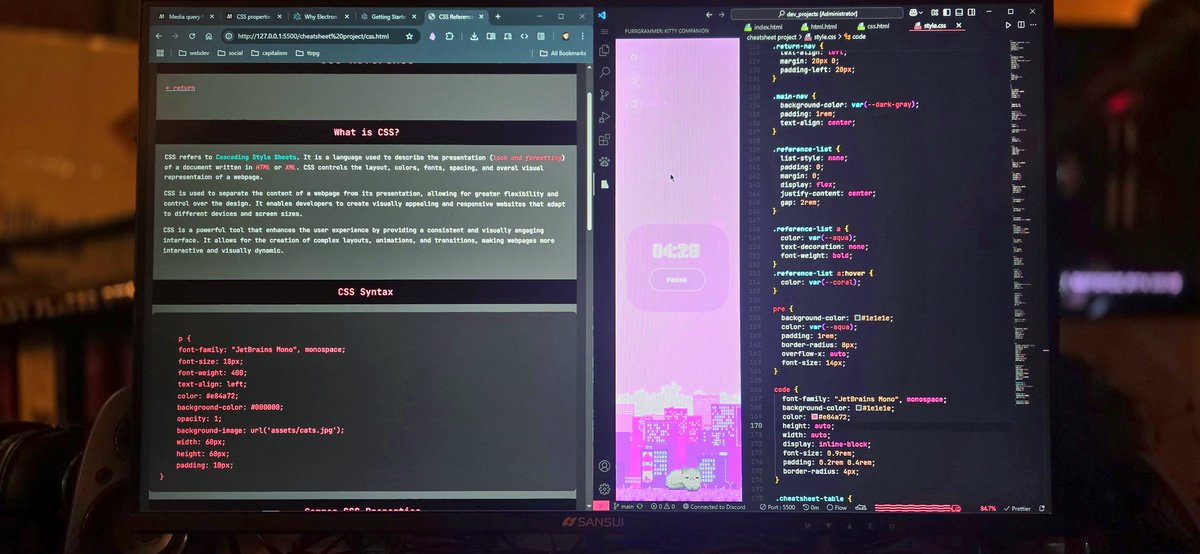Switch to the Media query browser tab
This screenshot has height=554, width=1200.
[187, 16]
